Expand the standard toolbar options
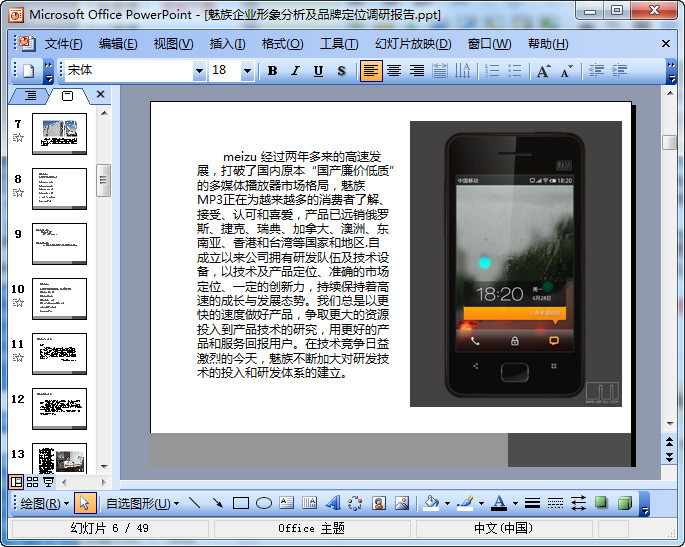The width and height of the screenshot is (685, 547). click(48, 72)
